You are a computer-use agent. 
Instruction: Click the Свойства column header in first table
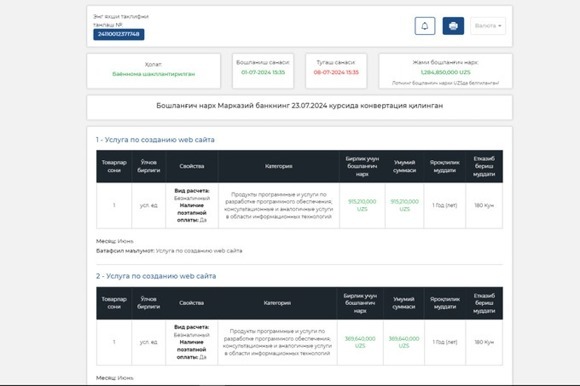pyautogui.click(x=192, y=166)
